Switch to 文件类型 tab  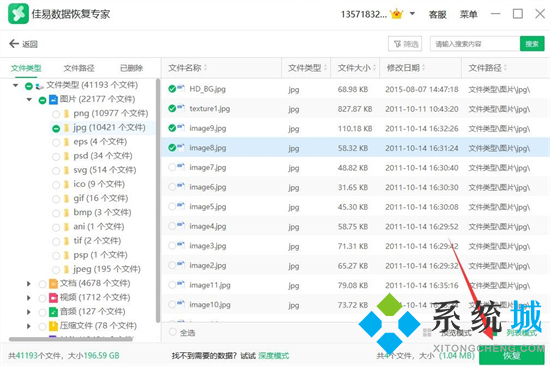(x=26, y=68)
